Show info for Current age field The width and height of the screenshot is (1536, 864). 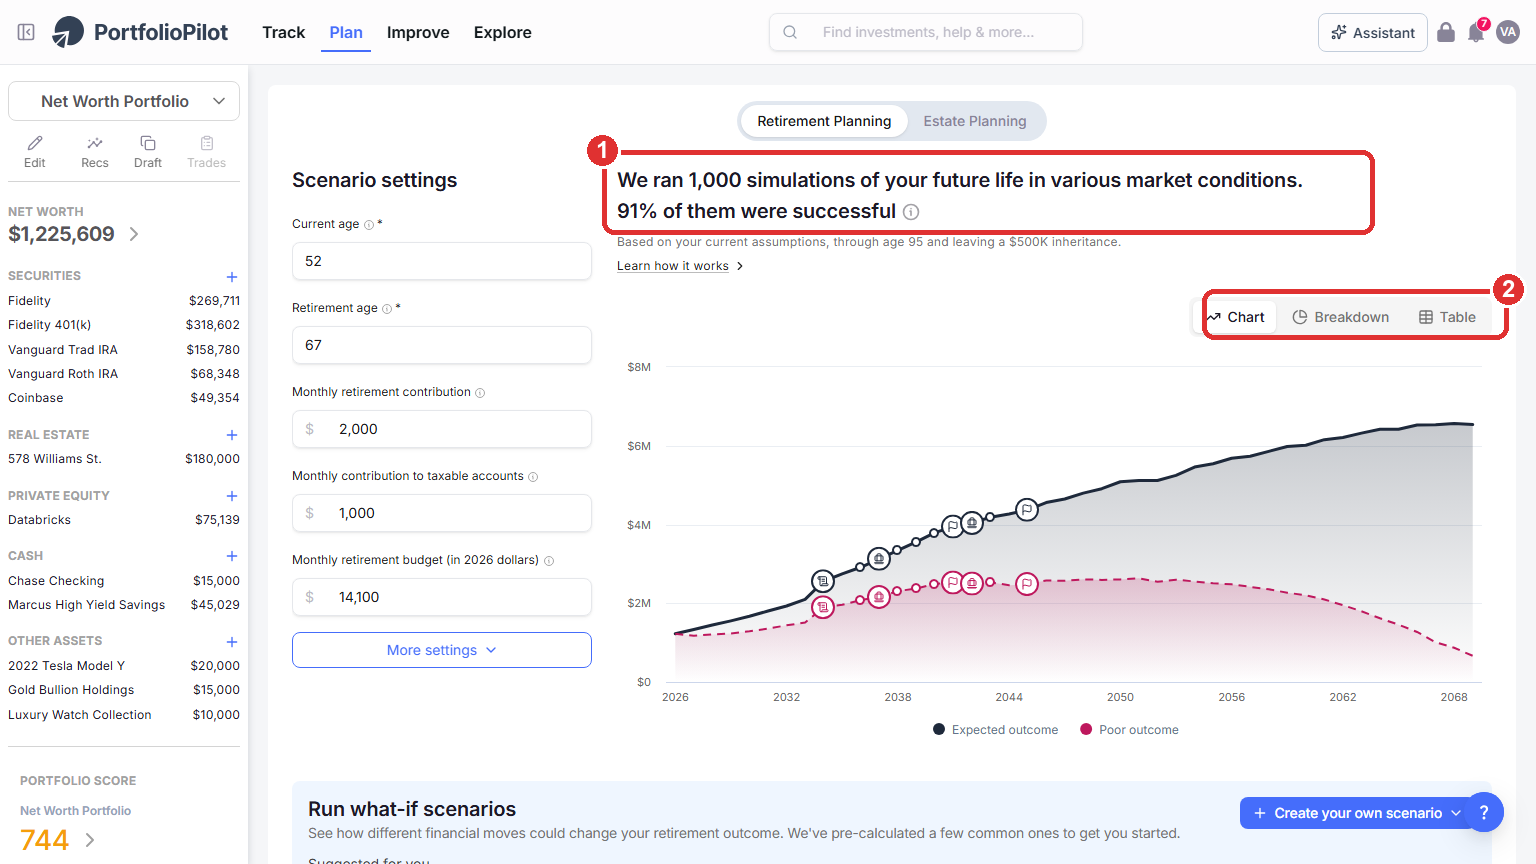click(369, 225)
